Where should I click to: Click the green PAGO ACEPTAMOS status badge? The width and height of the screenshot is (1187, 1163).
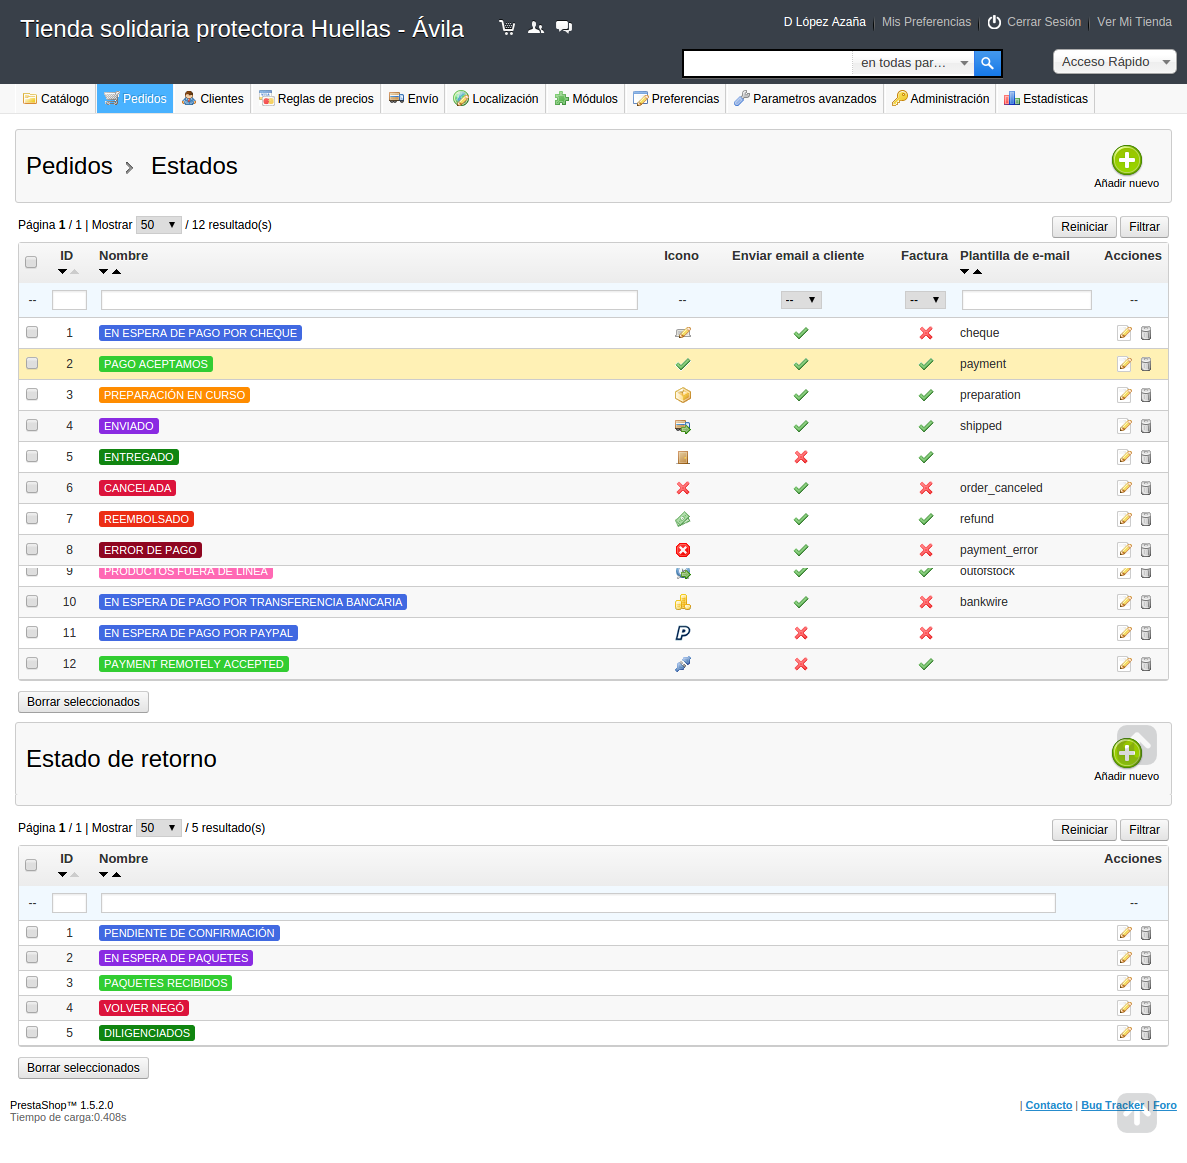point(156,364)
